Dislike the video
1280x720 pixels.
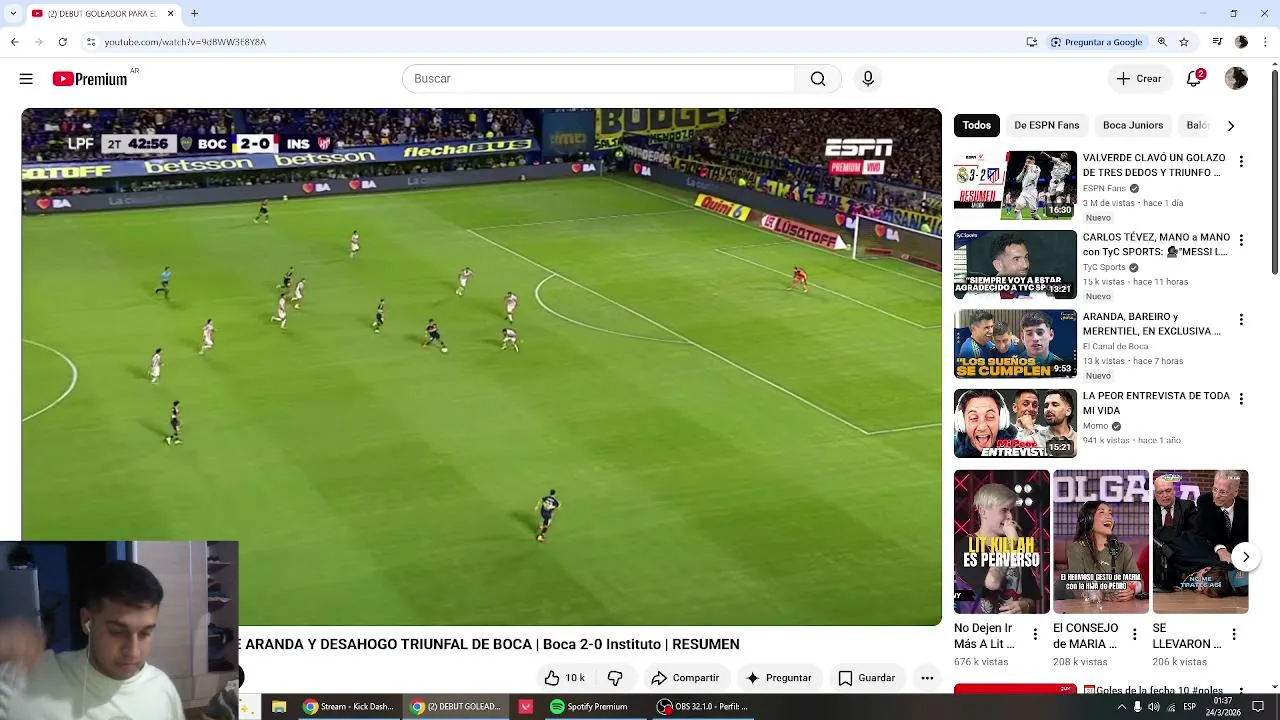pos(615,678)
